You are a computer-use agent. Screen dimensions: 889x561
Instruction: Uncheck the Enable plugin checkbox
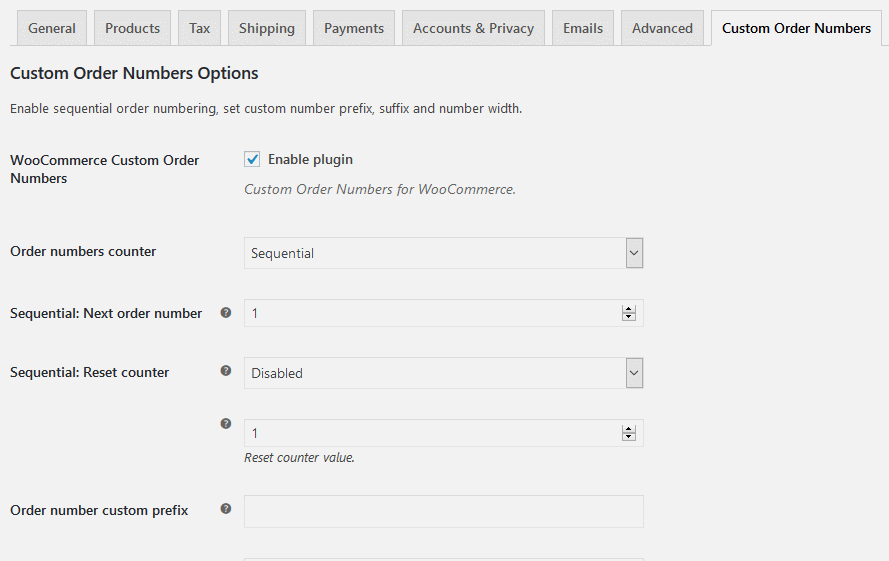click(253, 160)
